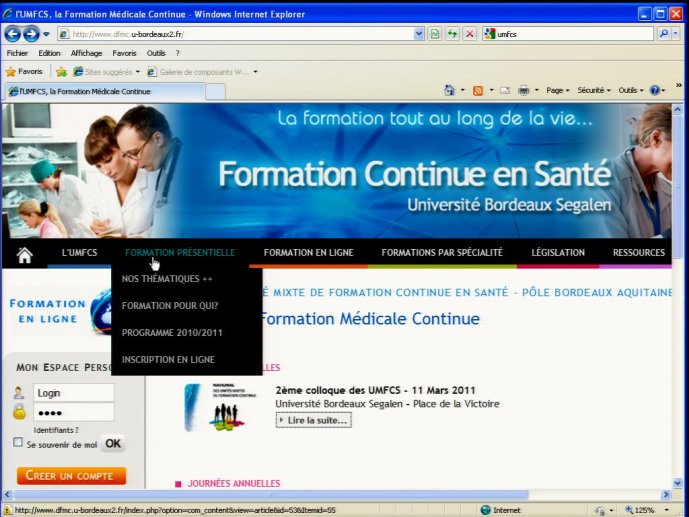Open the Favoris menu in menu bar
Screen dimensions: 689x517
[124, 53]
